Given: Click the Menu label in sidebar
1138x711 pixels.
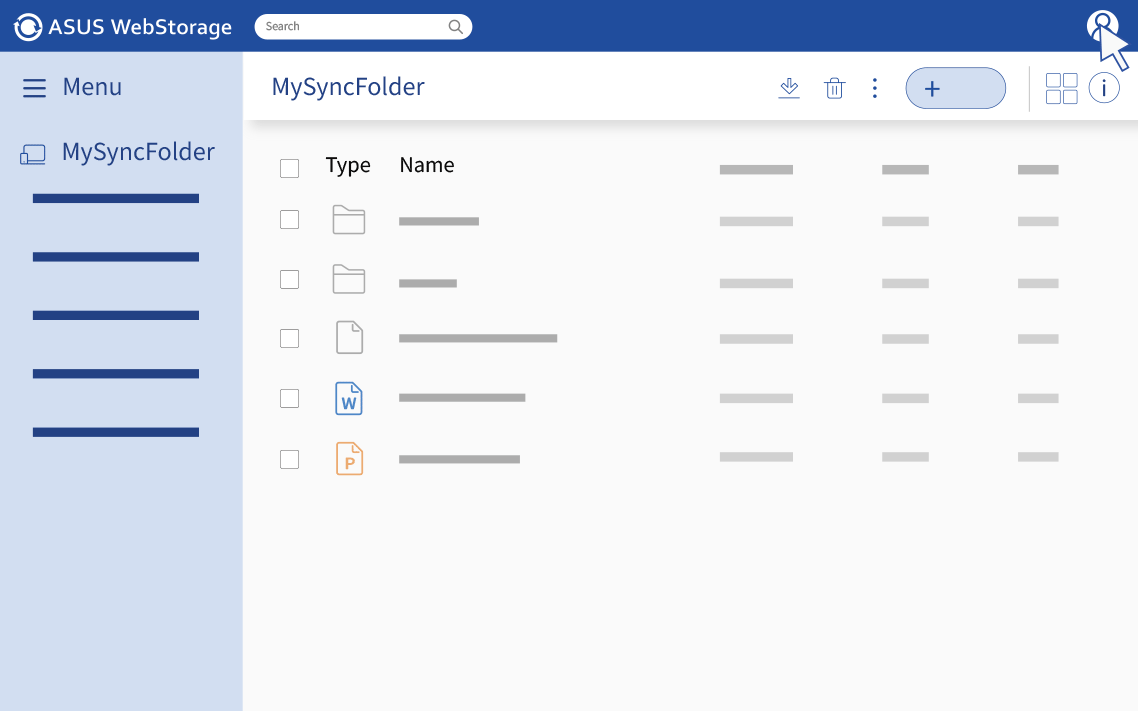Looking at the screenshot, I should coord(92,87).
